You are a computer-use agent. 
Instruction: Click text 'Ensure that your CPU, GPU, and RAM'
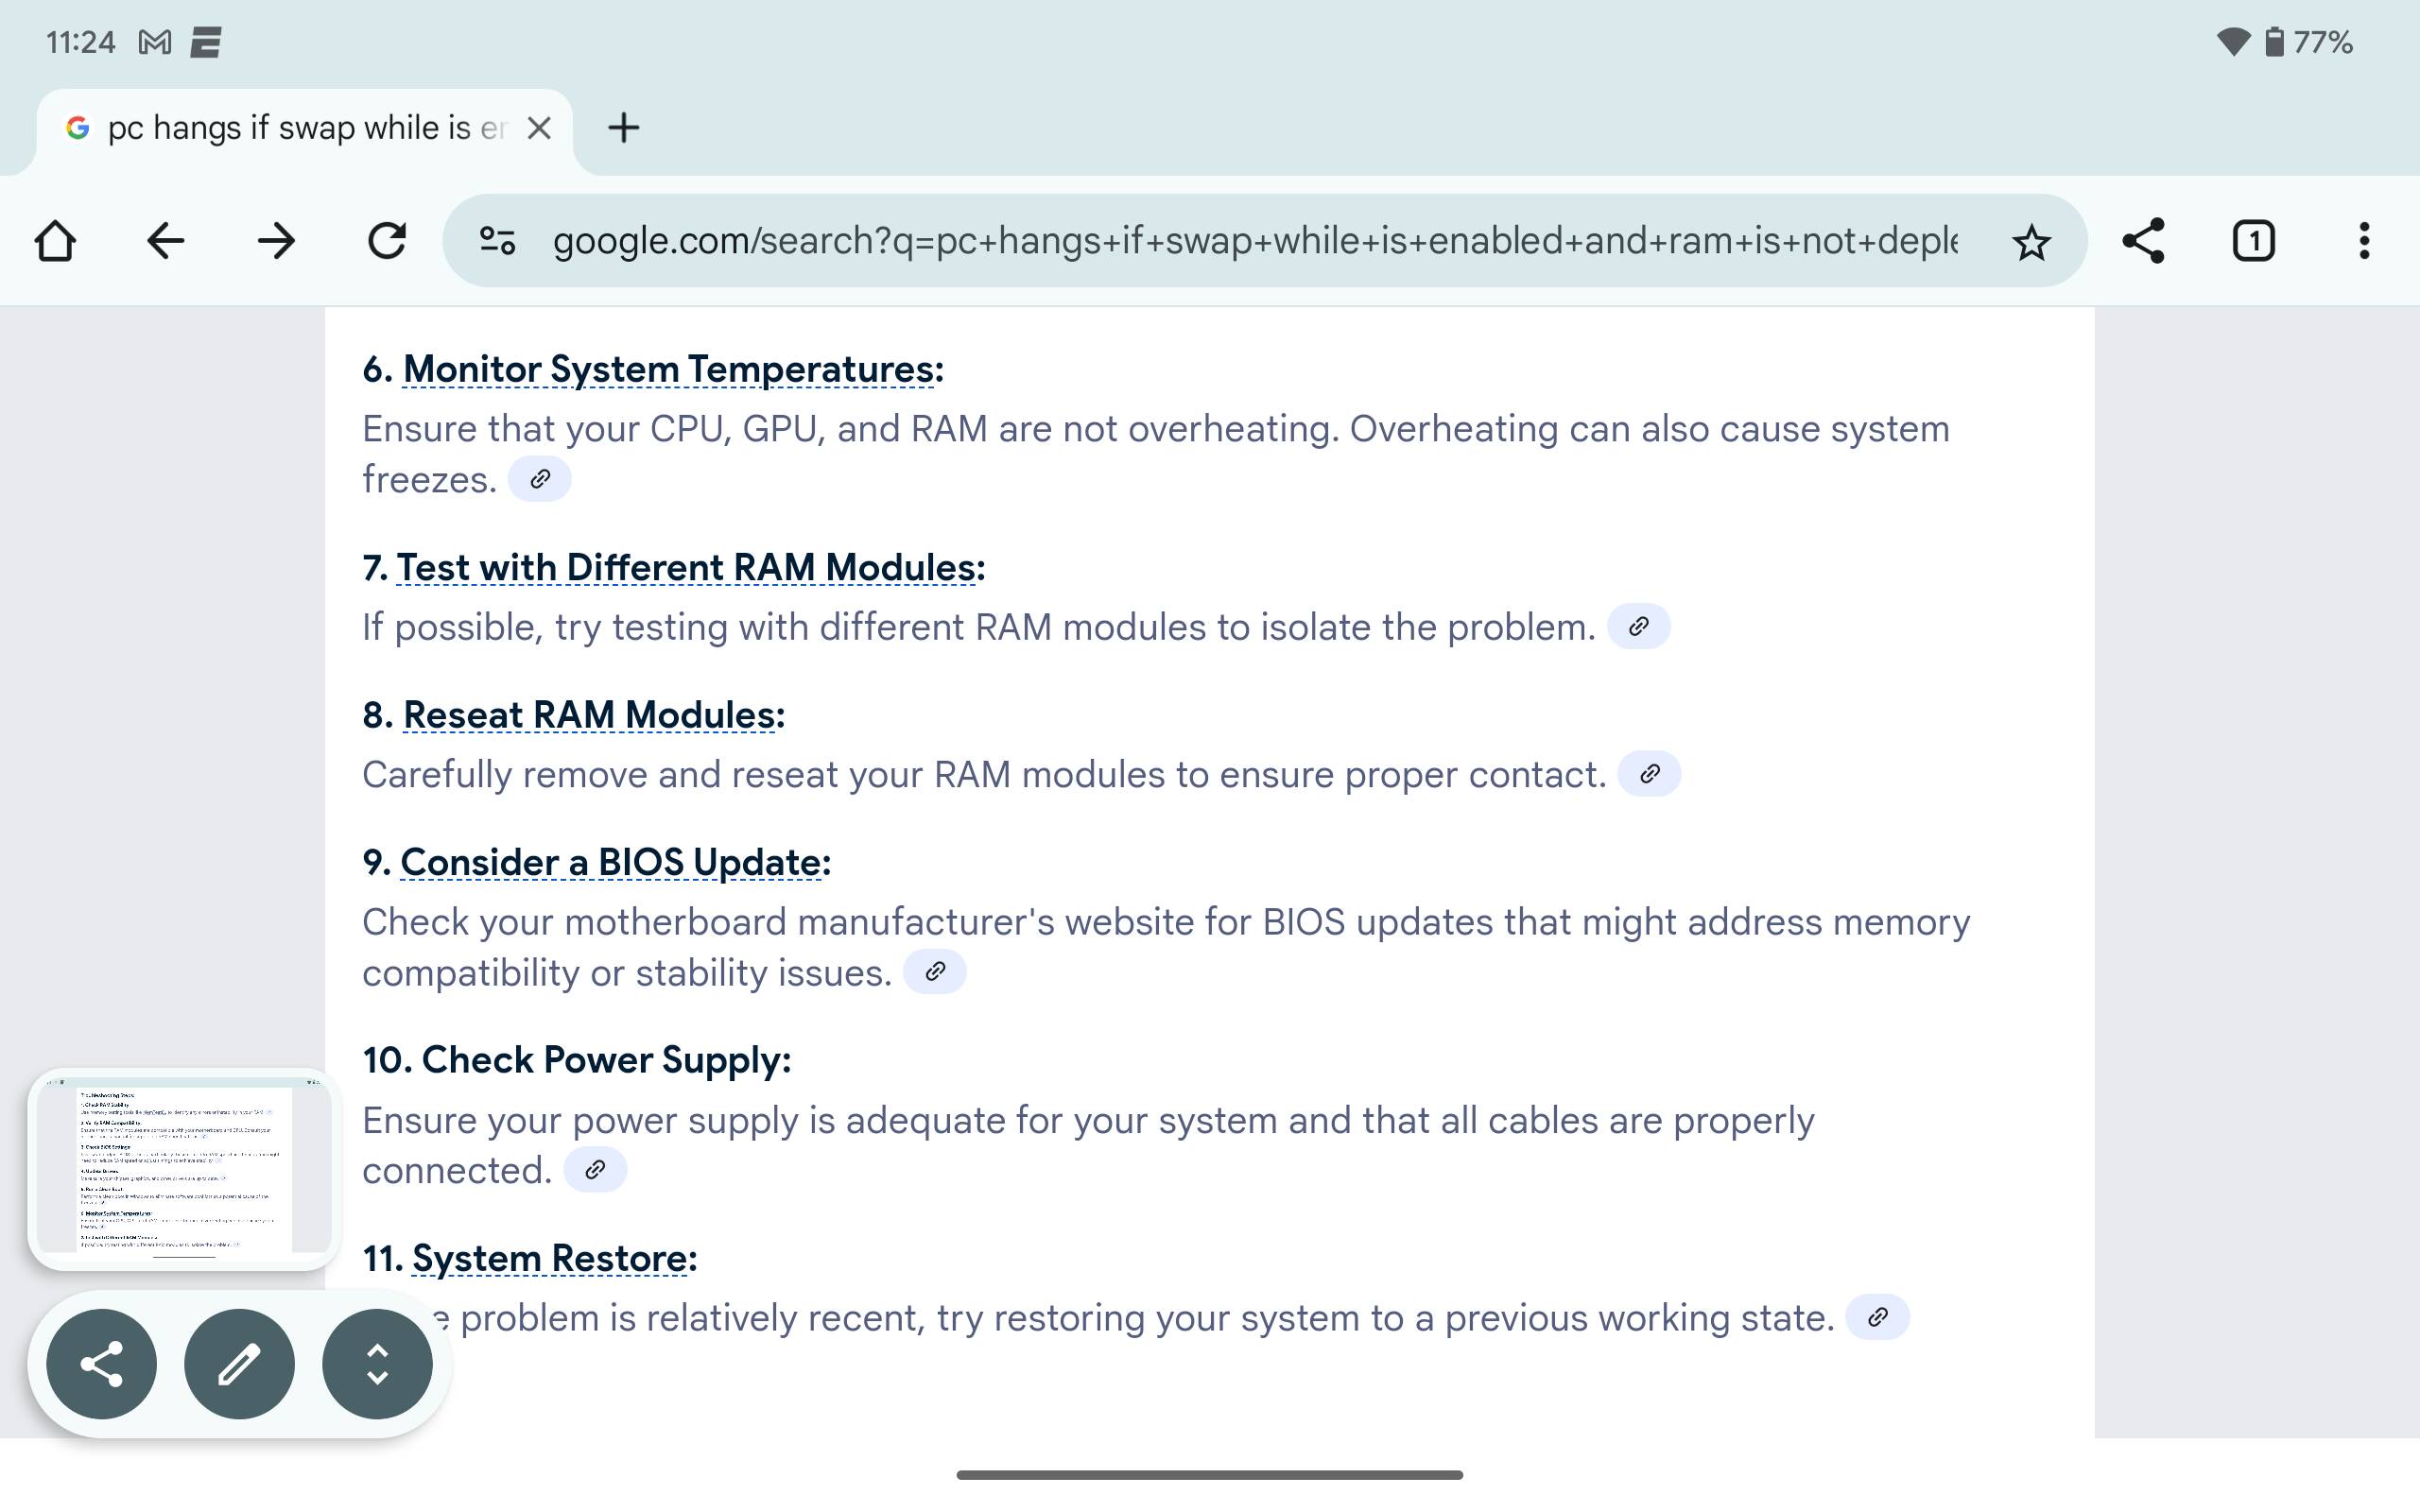[675, 429]
